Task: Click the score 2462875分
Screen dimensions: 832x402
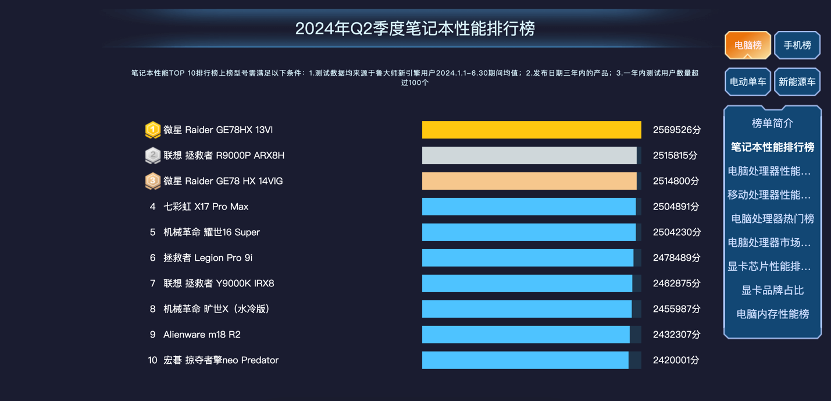Action: click(676, 283)
